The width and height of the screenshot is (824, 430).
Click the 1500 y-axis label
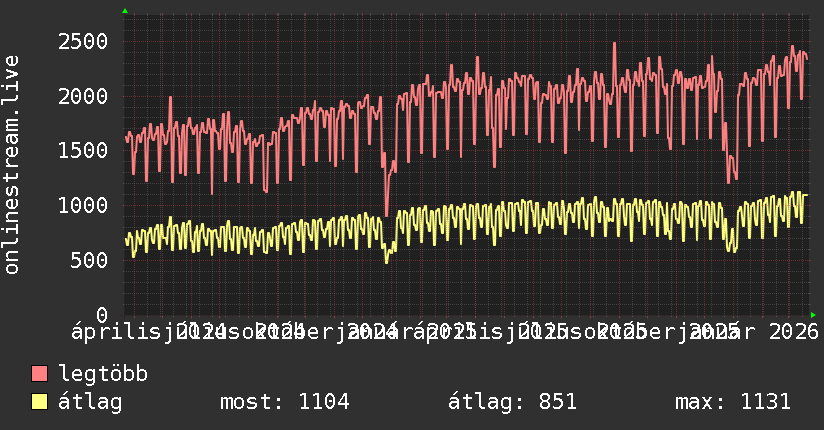coord(83,151)
